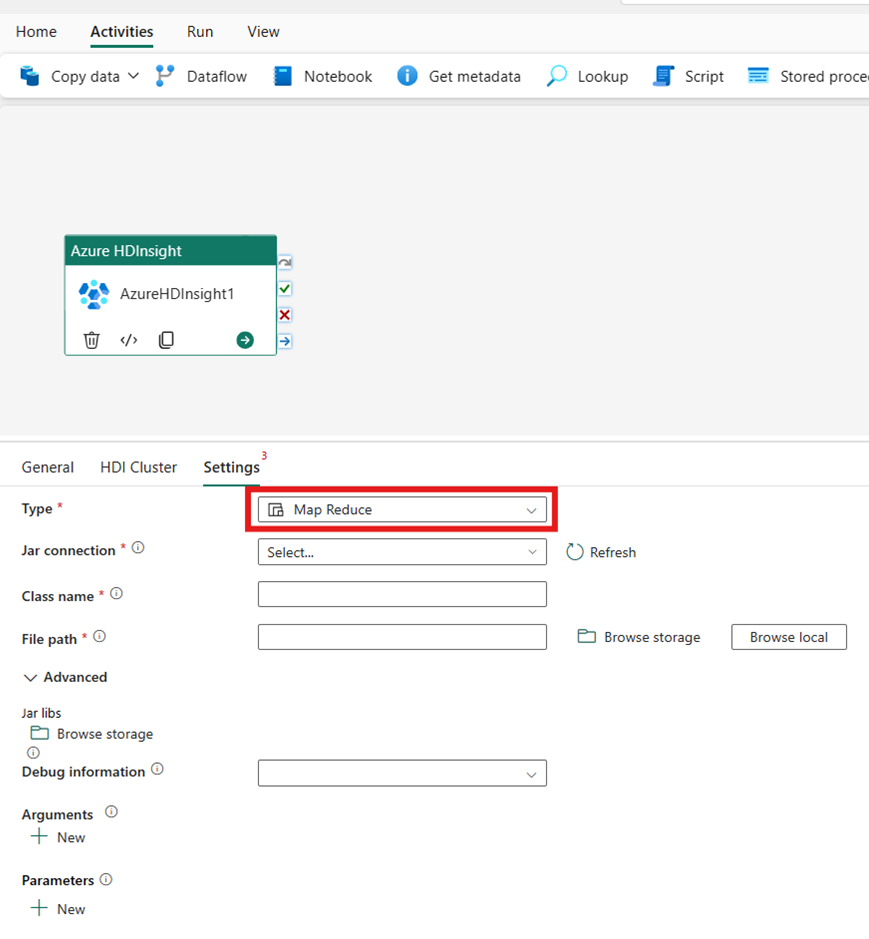Screen dimensions: 869x939
Task: Show info tooltip for Jar connection
Action: pyautogui.click(x=138, y=547)
